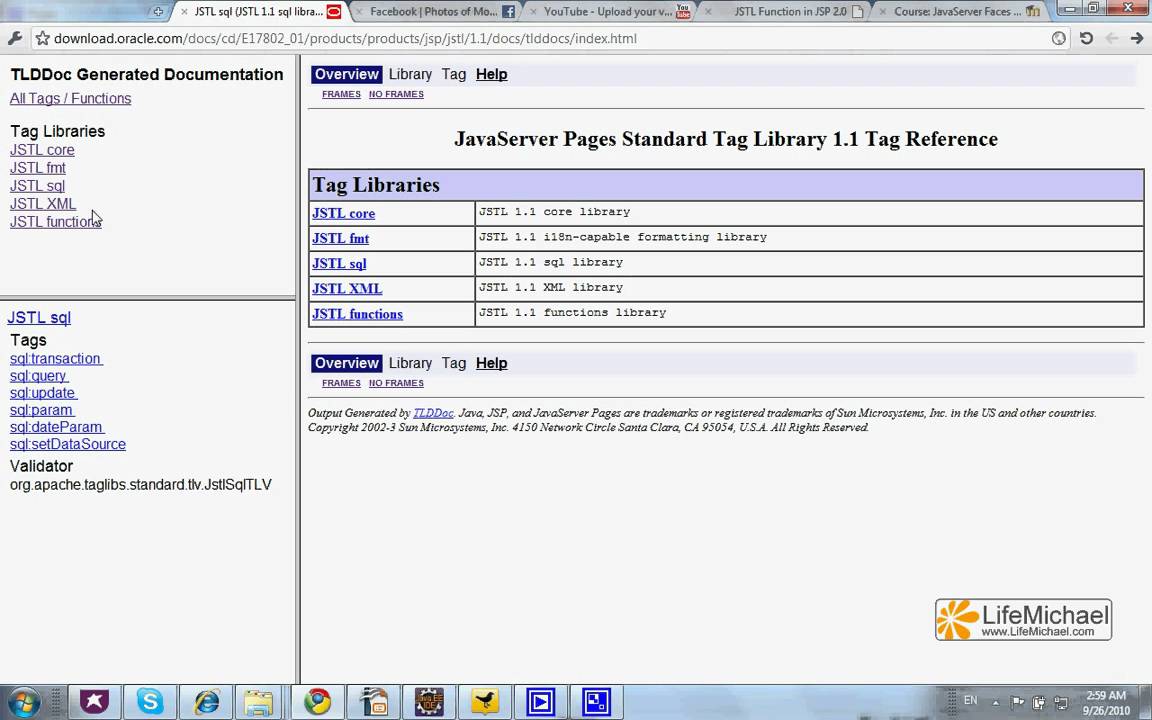This screenshot has height=720, width=1152.
Task: Click the network tray icon
Action: click(1060, 702)
